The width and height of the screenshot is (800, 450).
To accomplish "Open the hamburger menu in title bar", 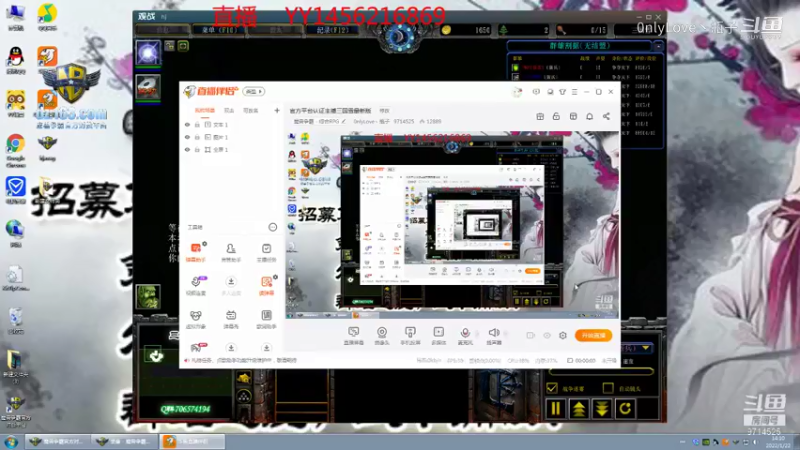I will [574, 92].
